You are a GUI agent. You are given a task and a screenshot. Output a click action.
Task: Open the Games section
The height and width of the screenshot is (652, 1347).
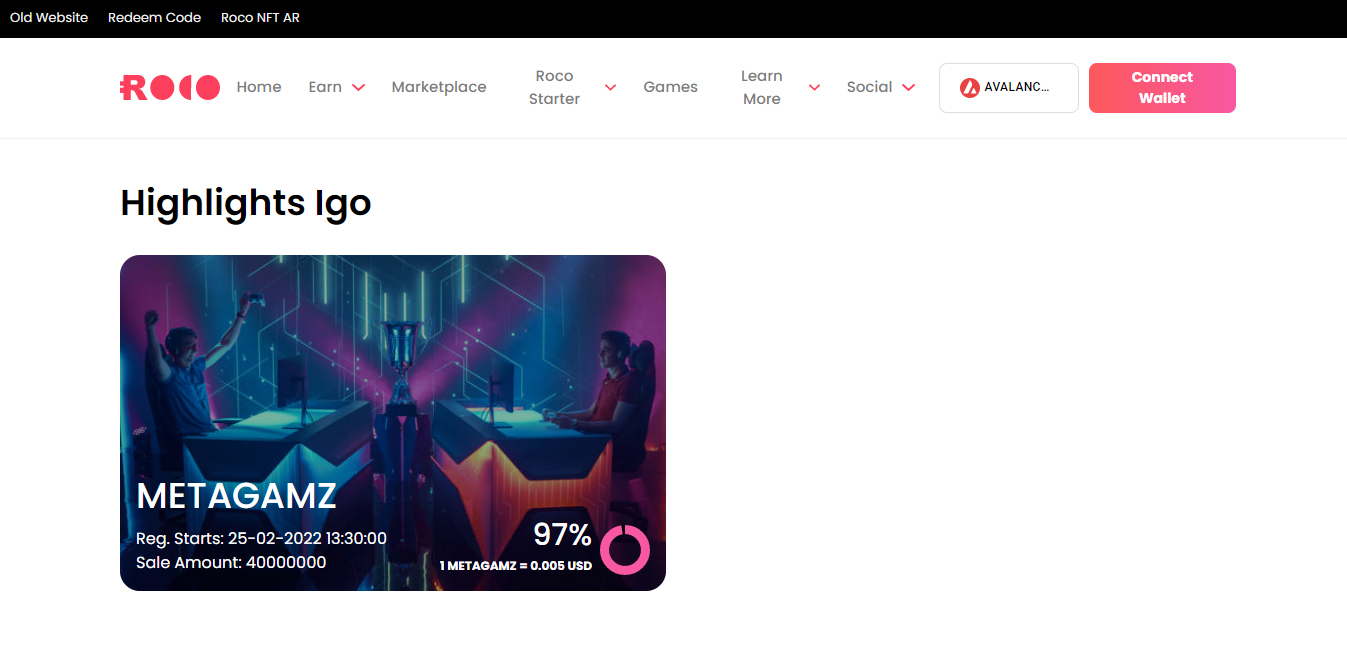click(670, 87)
